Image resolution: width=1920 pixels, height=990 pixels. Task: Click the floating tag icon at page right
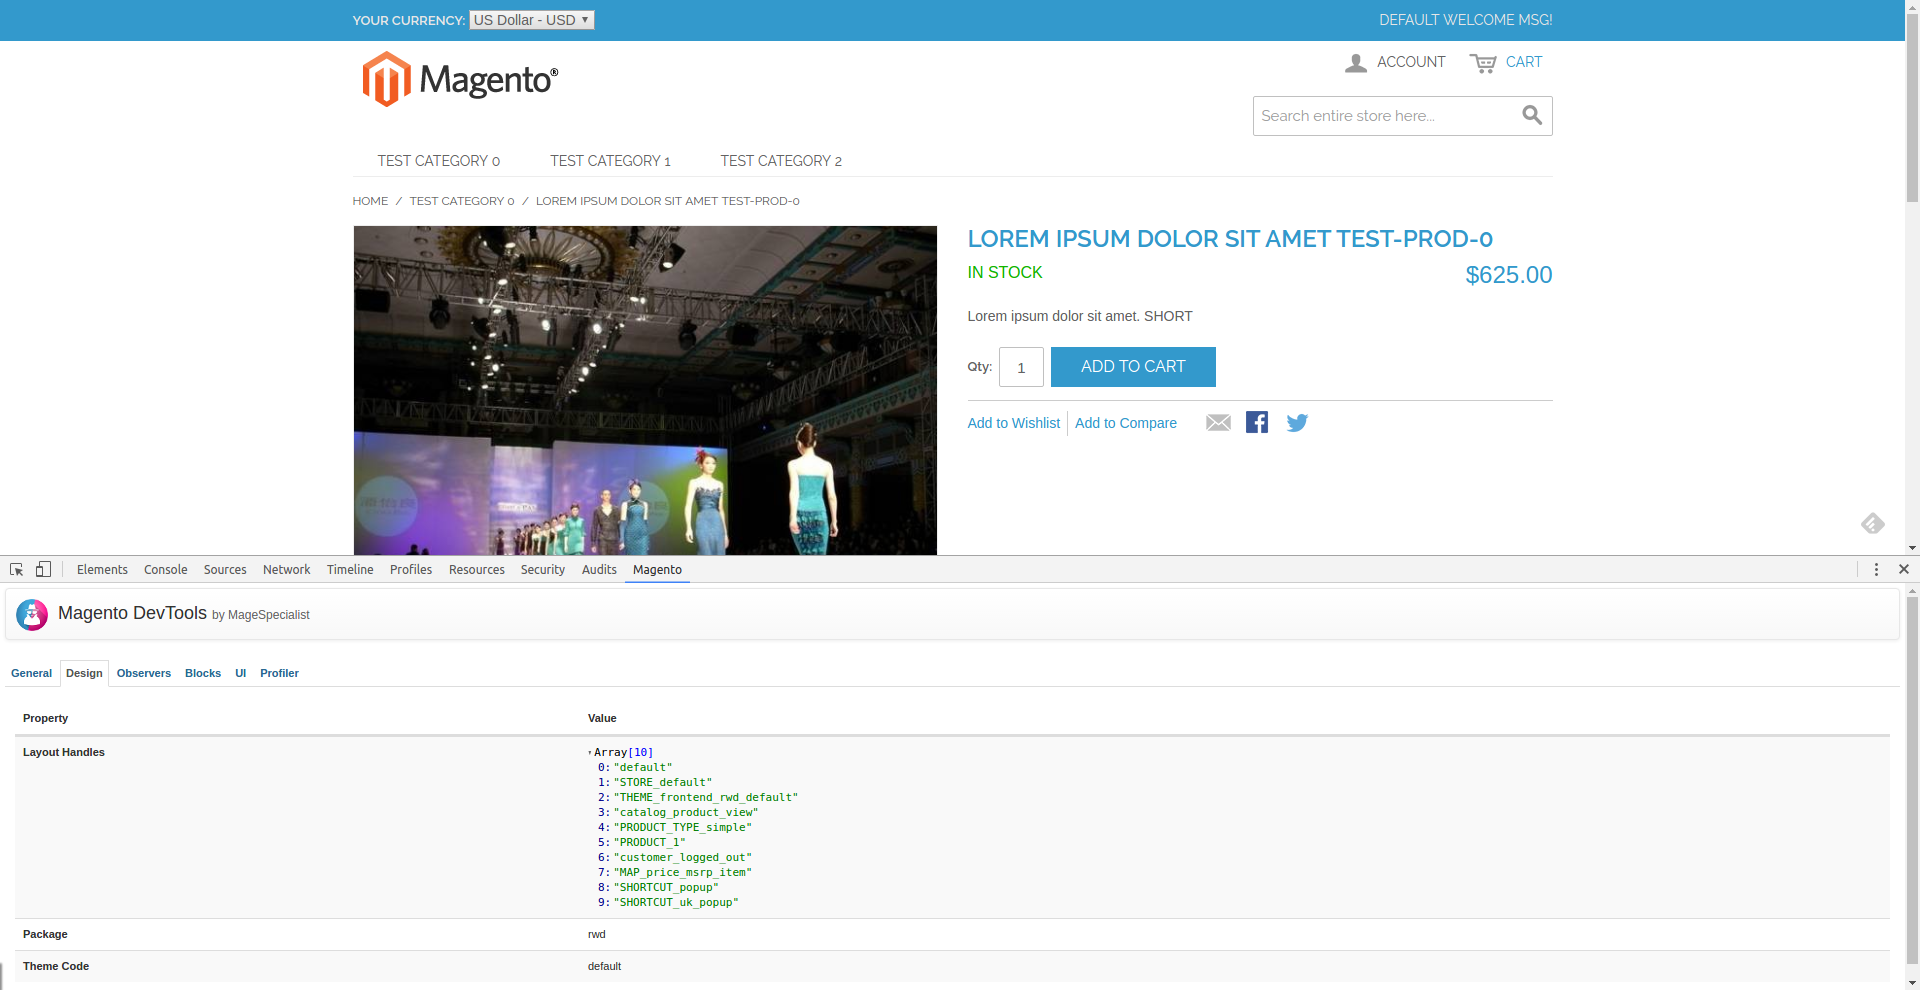(x=1873, y=523)
